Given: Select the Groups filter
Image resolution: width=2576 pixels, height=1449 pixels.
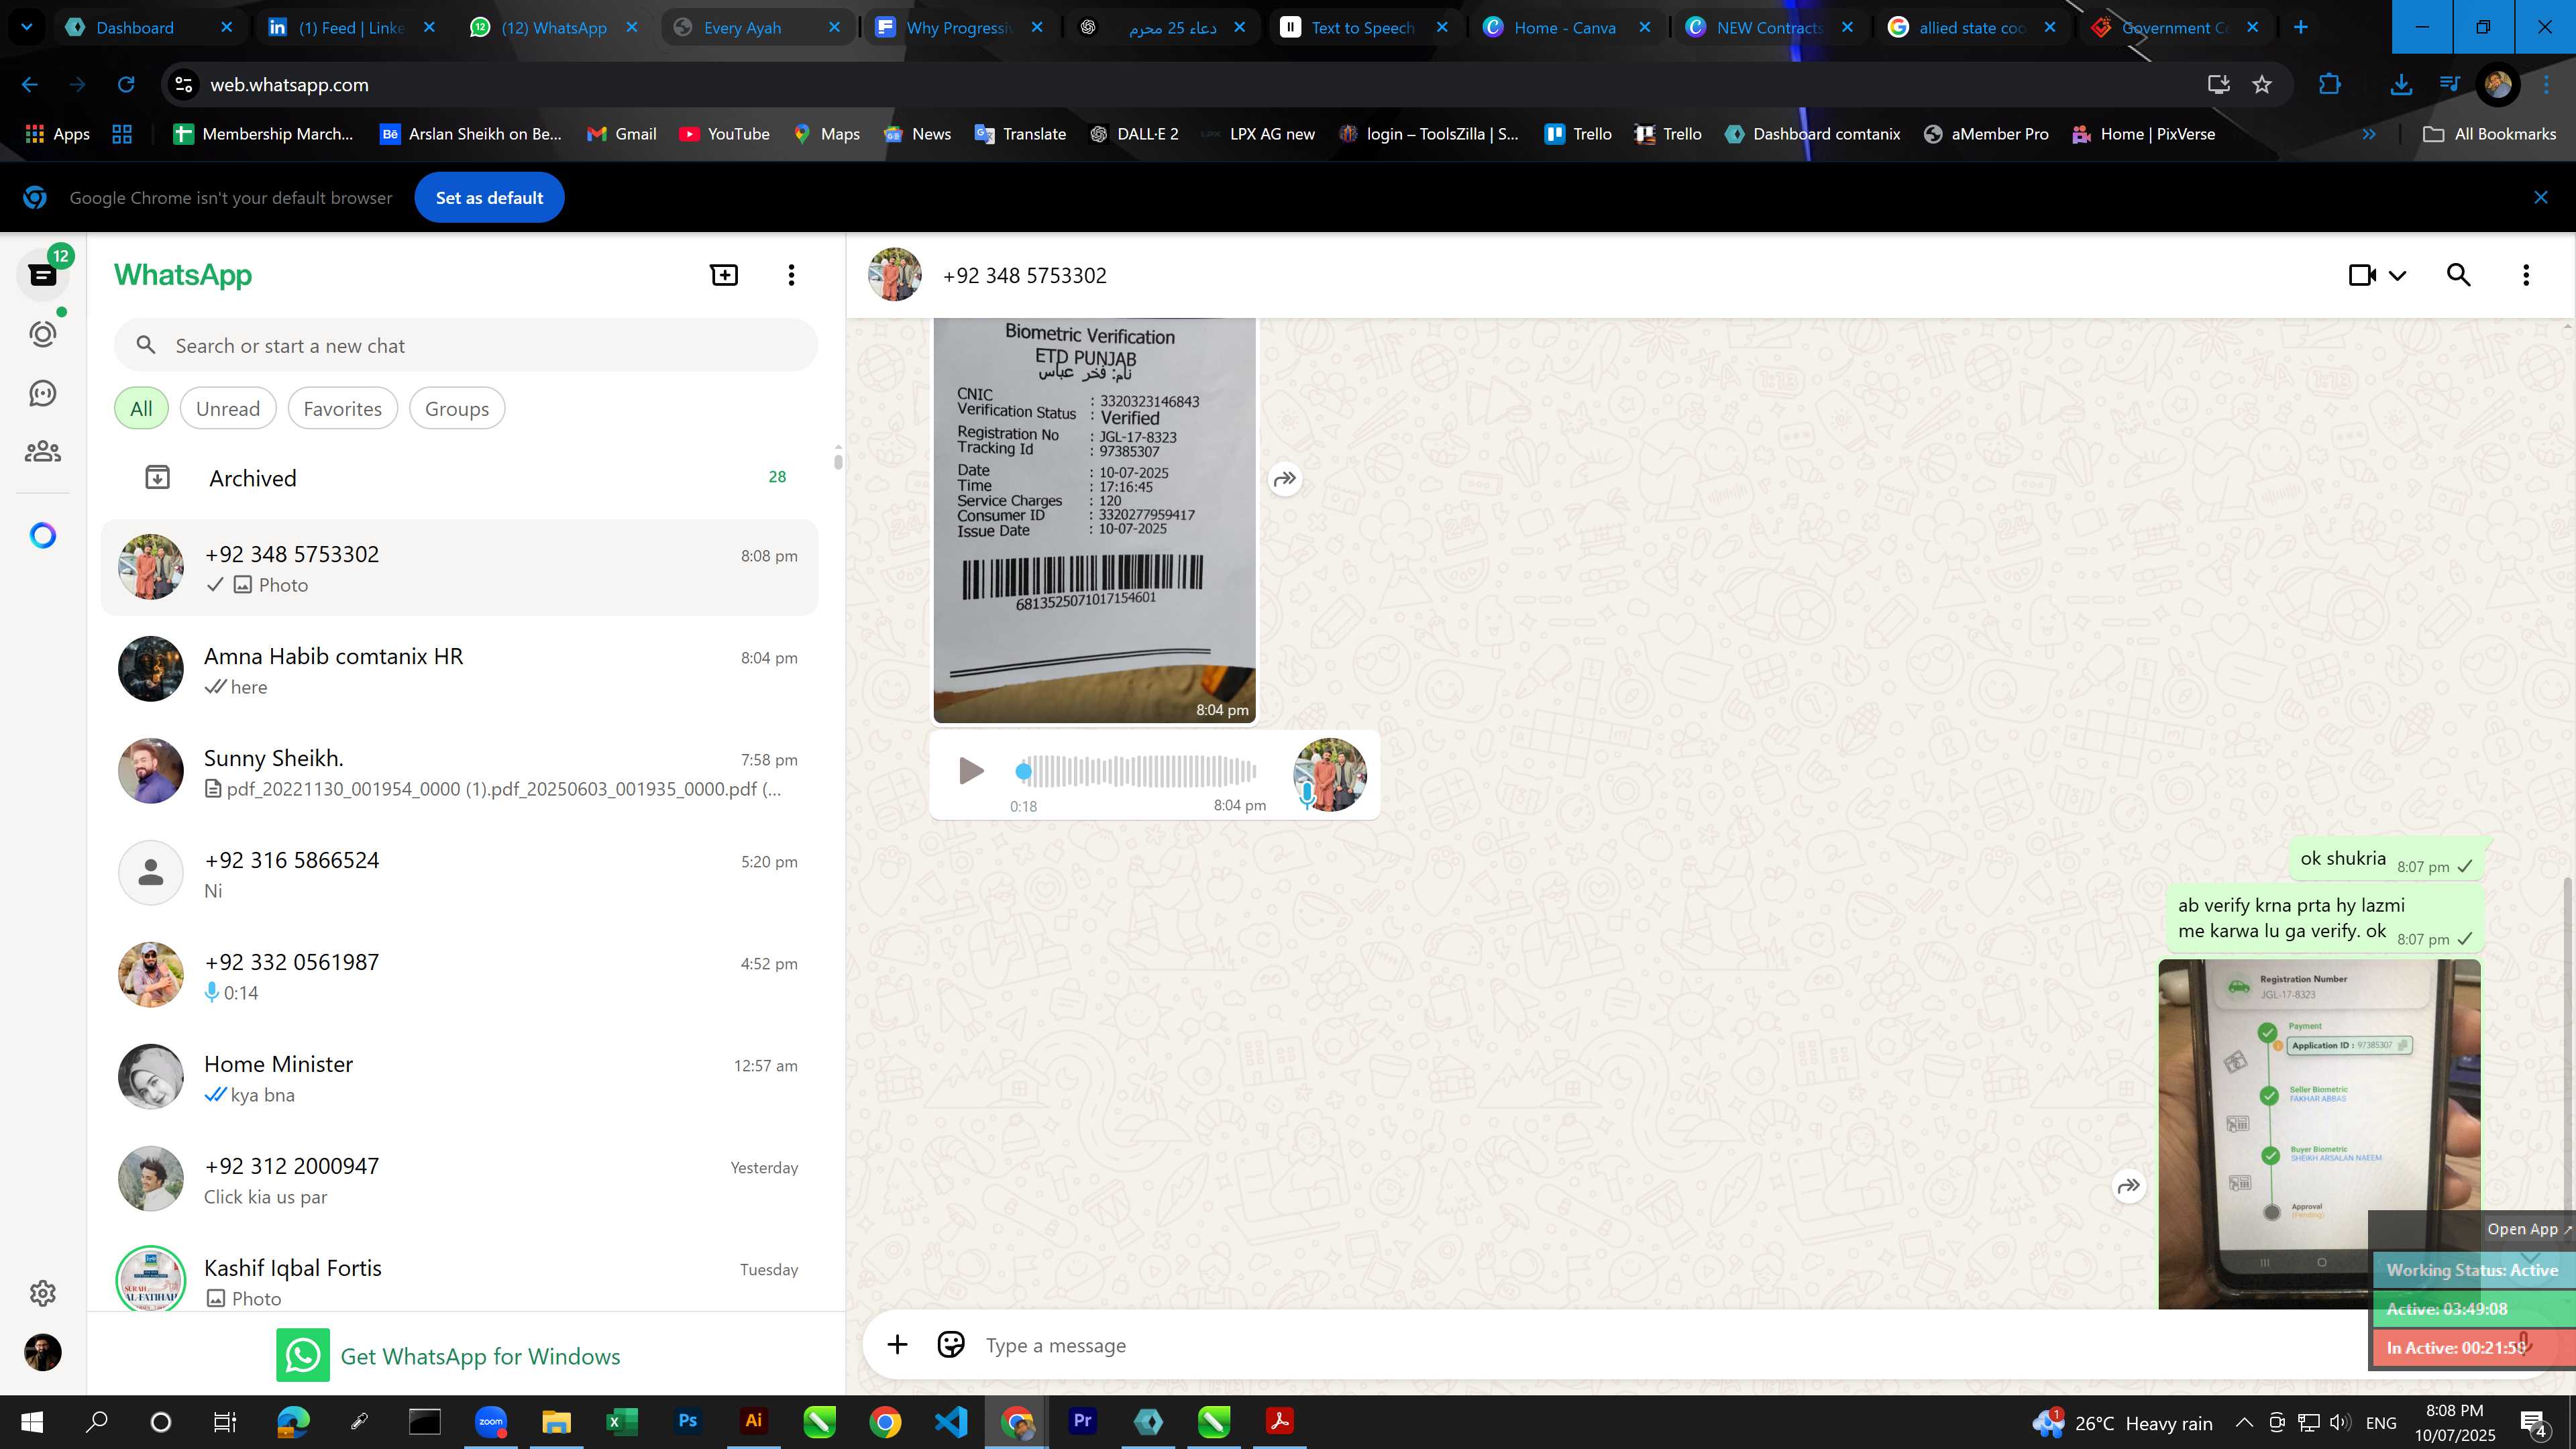Looking at the screenshot, I should pyautogui.click(x=457, y=409).
